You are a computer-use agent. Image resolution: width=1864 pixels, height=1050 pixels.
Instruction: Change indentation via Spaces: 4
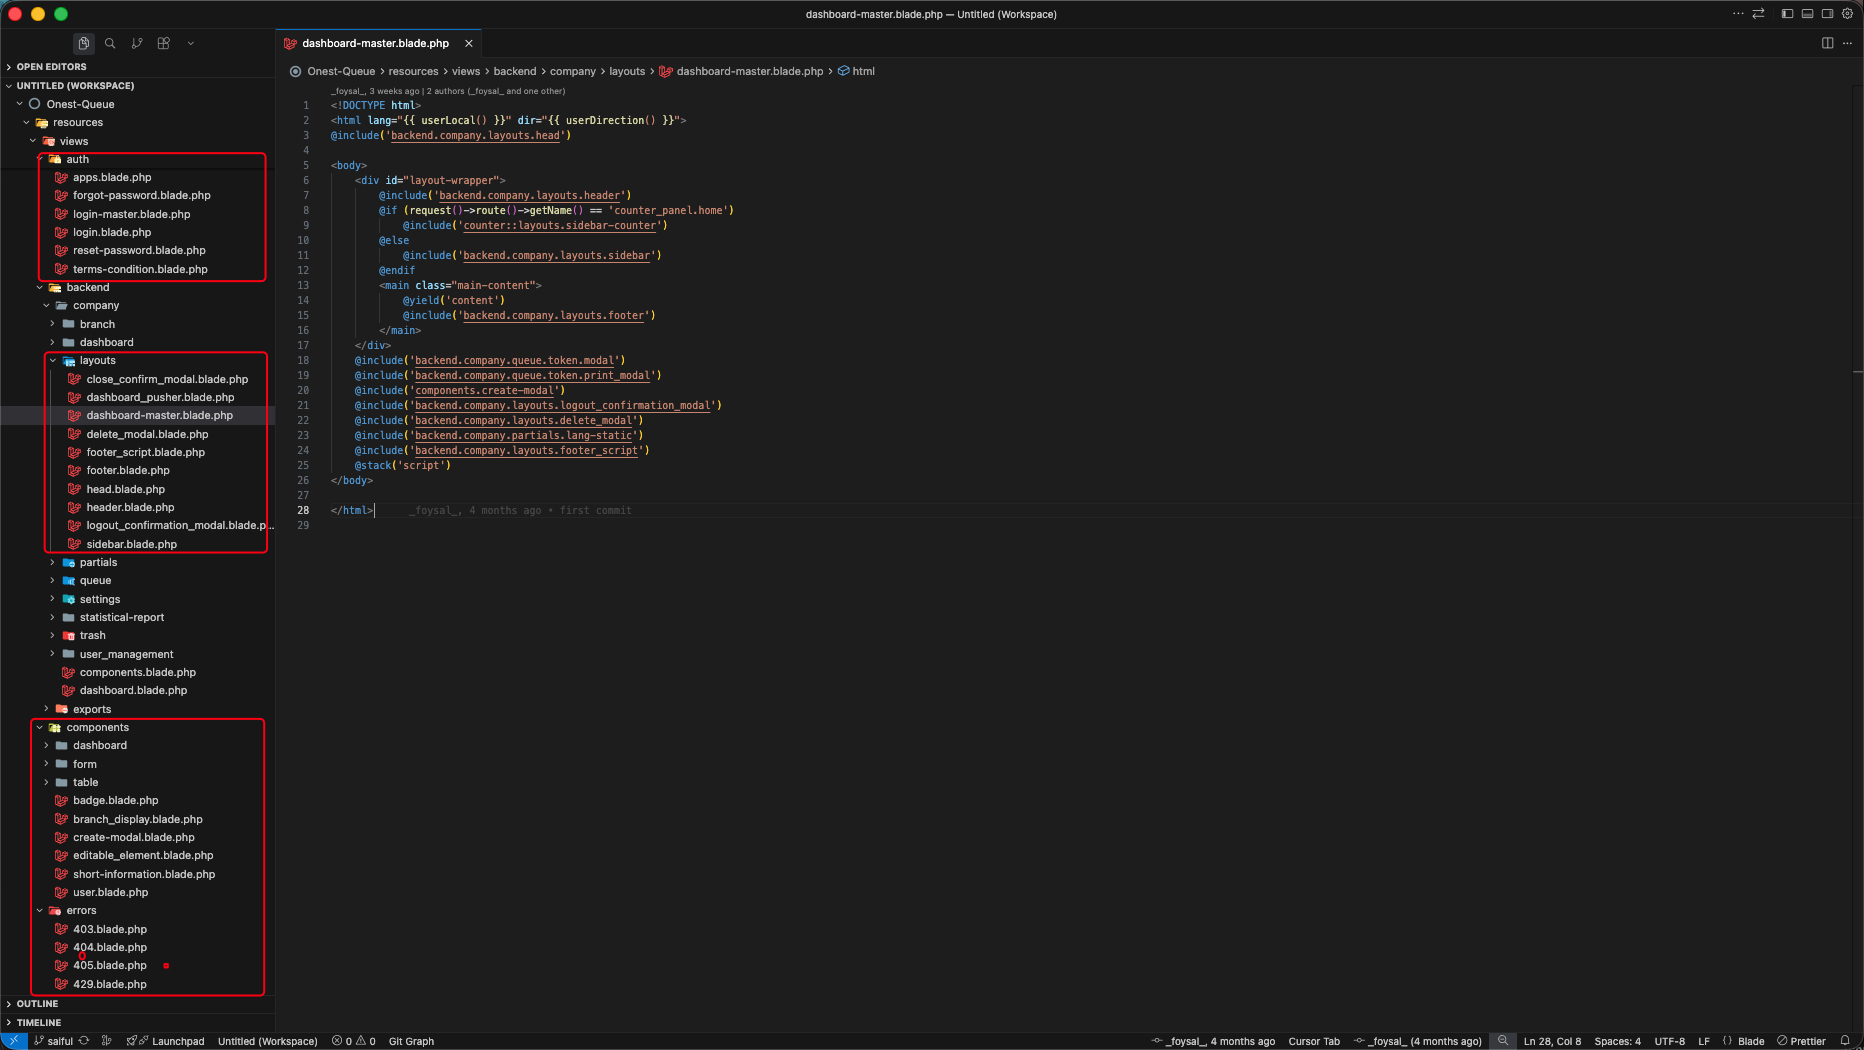(x=1617, y=1041)
